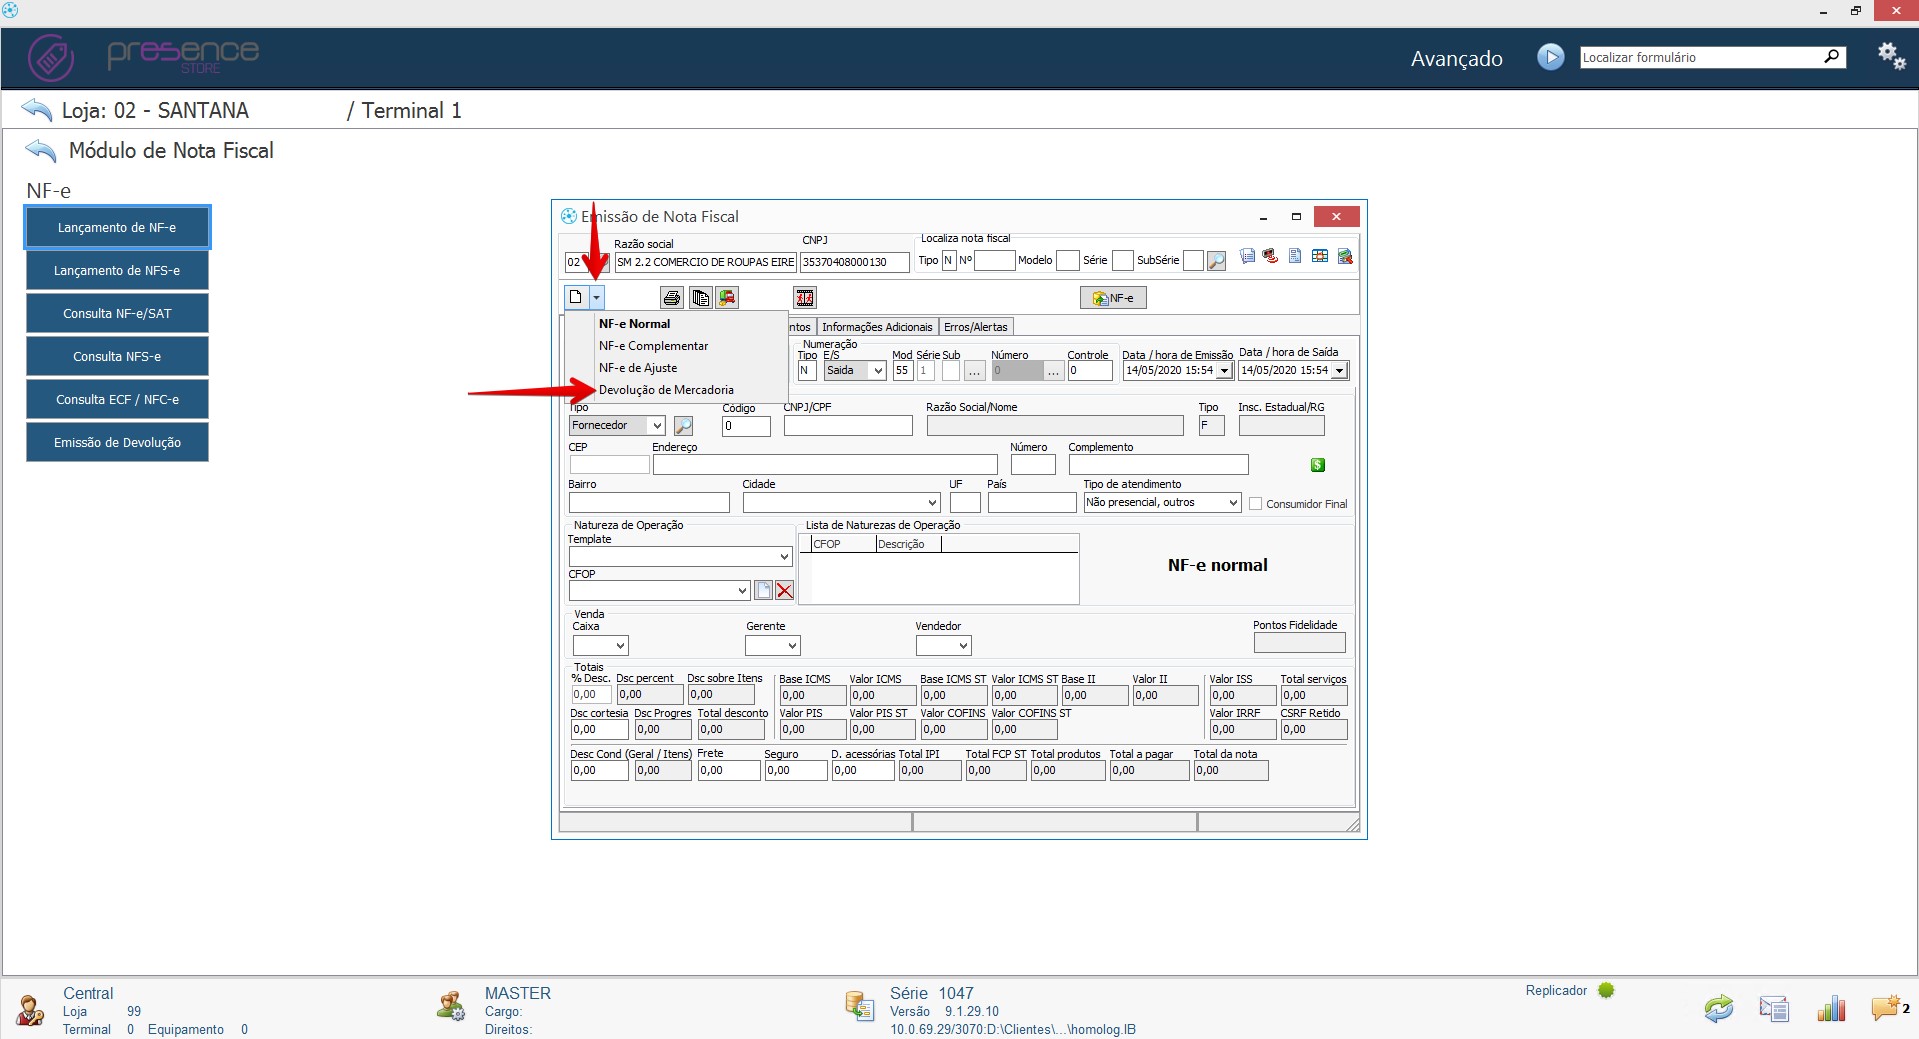Image resolution: width=1919 pixels, height=1039 pixels.
Task: Open Consulta NF-e/SAT
Action: 117,314
